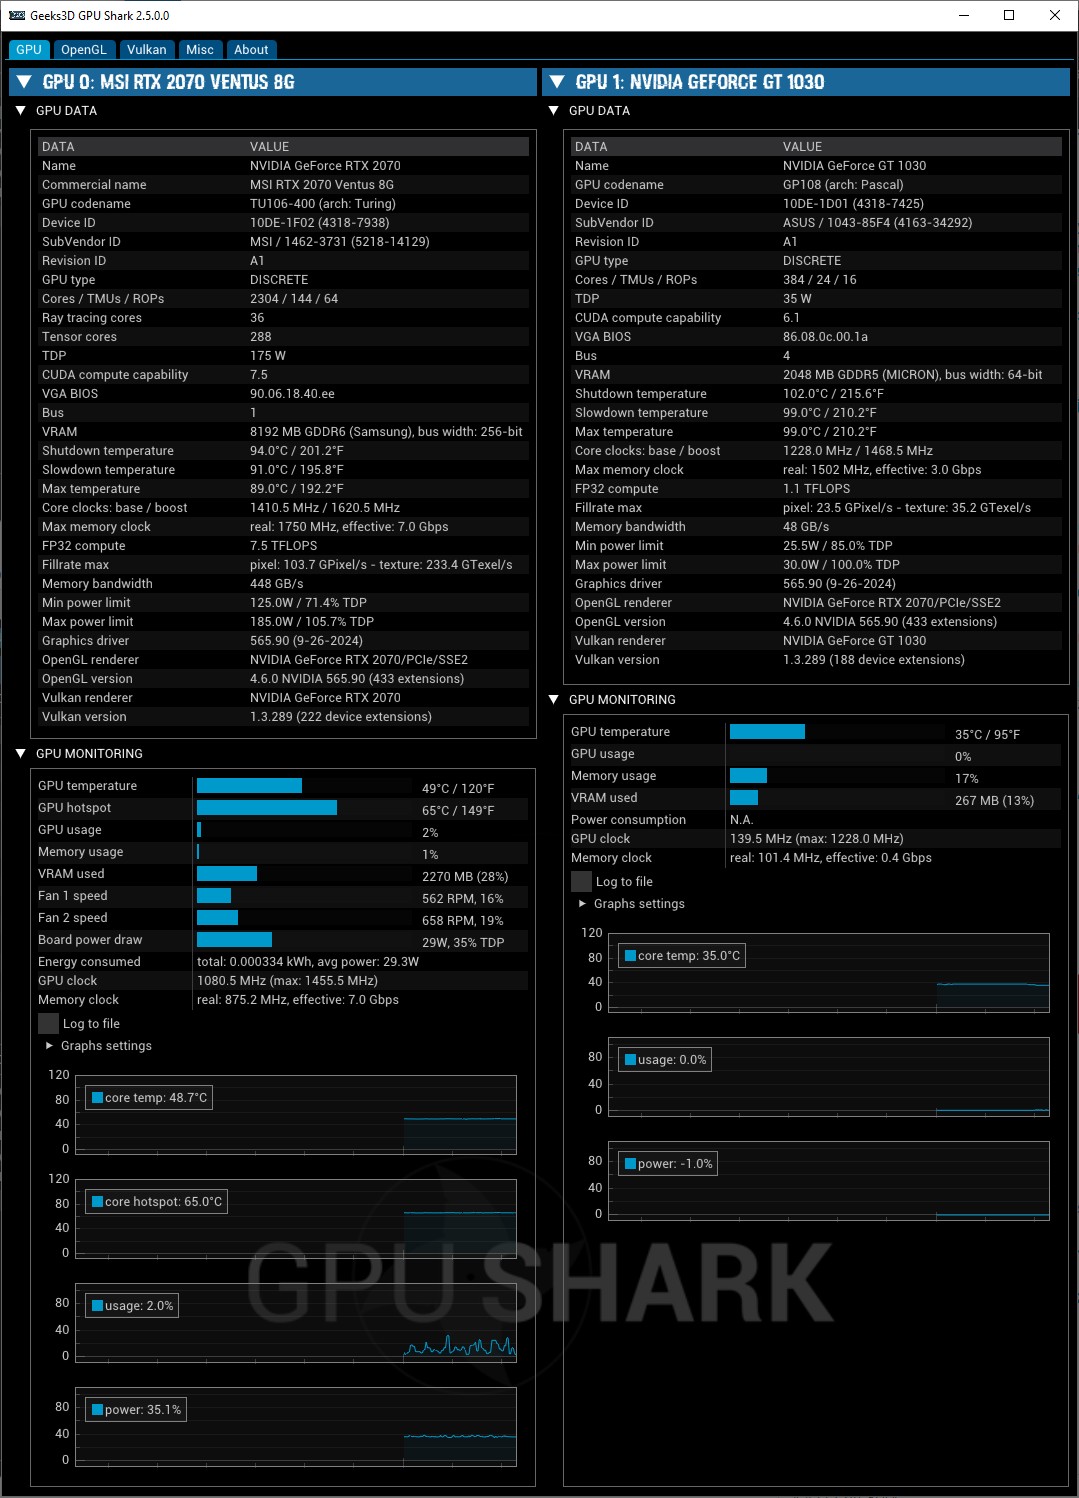Click the usage 2.0% legend color square
The height and width of the screenshot is (1498, 1079).
point(98,1306)
